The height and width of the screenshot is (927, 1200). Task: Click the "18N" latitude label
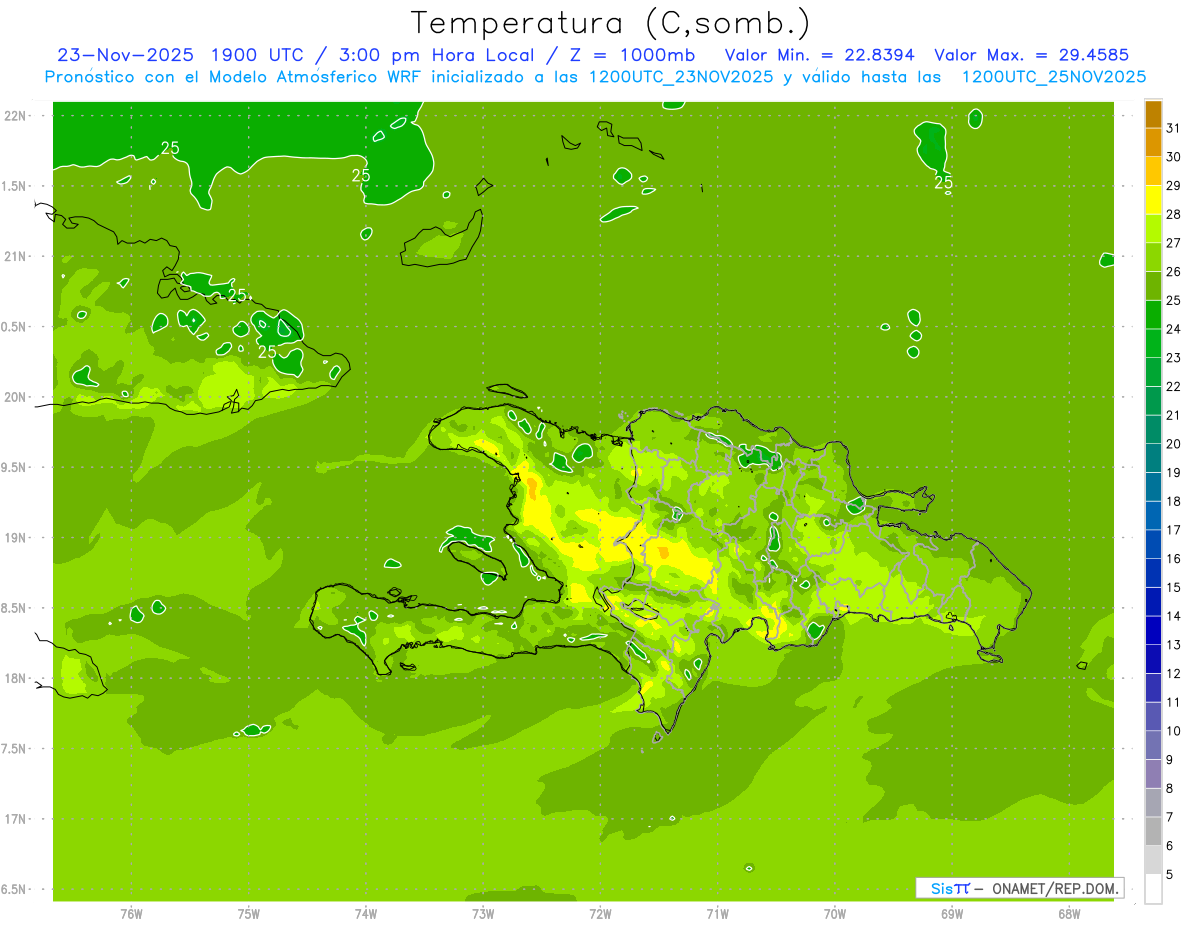click(14, 679)
